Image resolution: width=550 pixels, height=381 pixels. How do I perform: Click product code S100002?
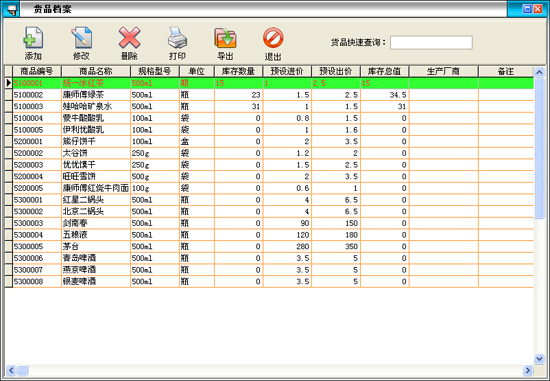click(28, 95)
